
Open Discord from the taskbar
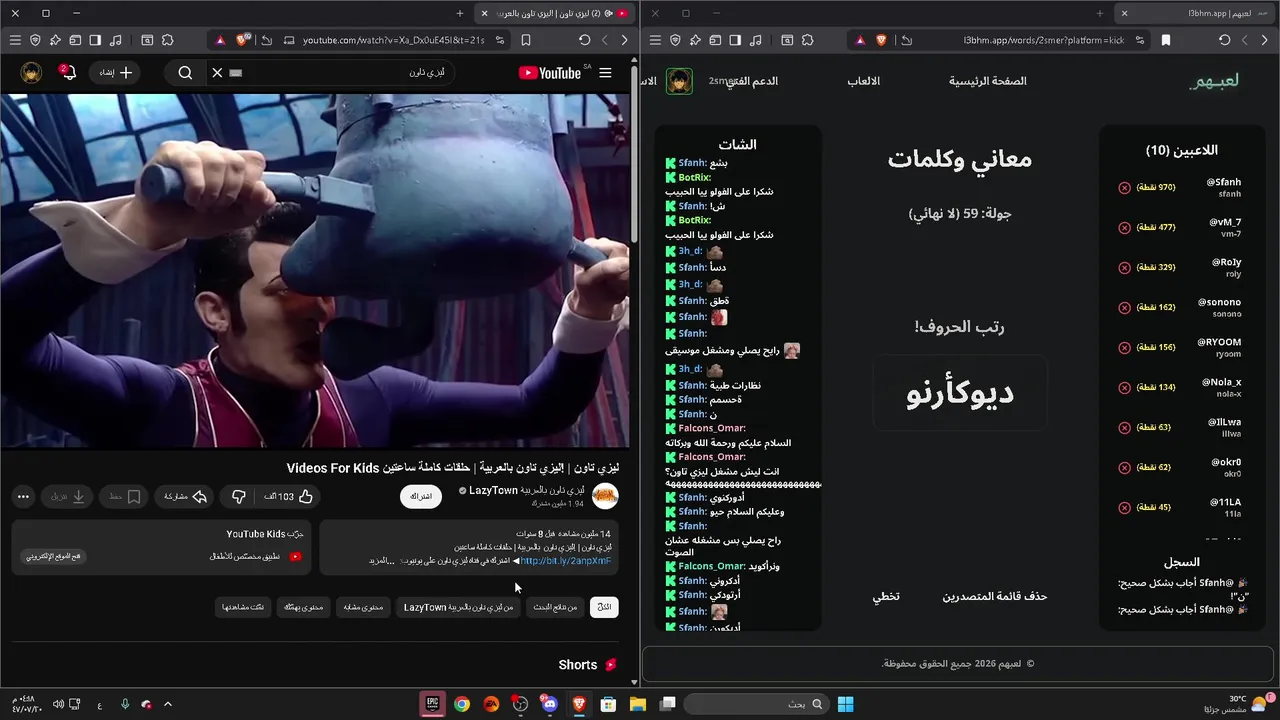[549, 704]
